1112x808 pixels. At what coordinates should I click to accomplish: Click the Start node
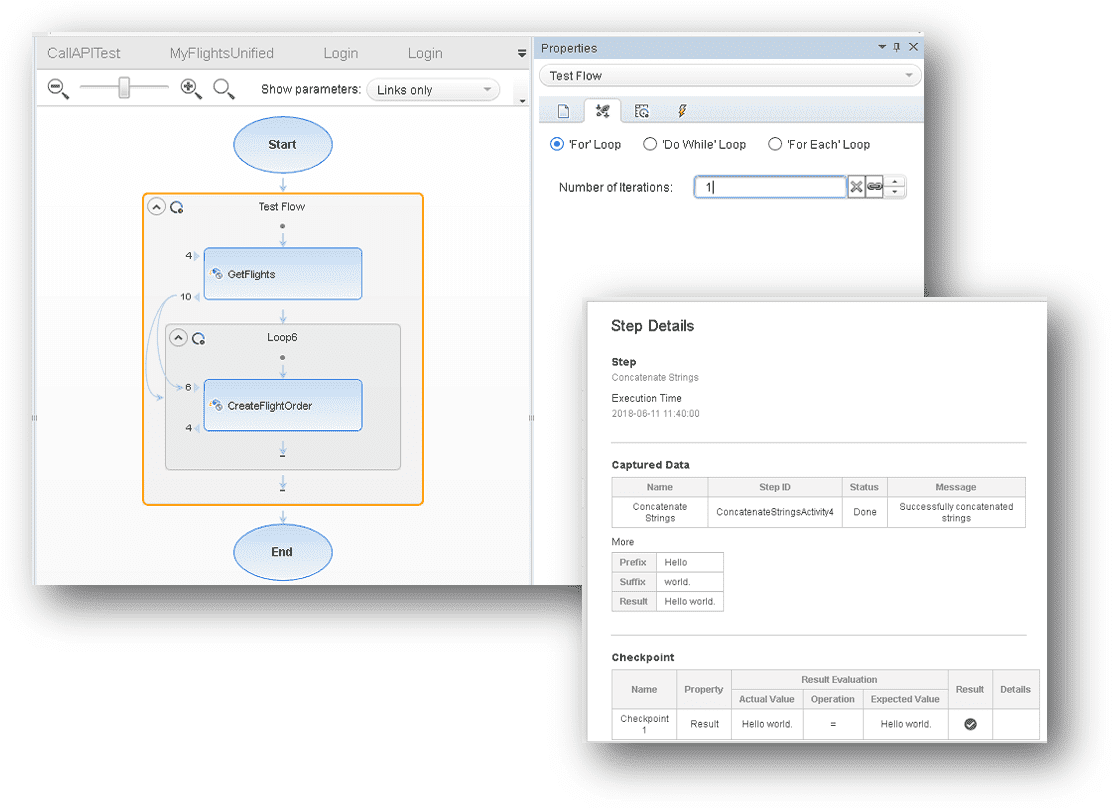click(x=283, y=145)
